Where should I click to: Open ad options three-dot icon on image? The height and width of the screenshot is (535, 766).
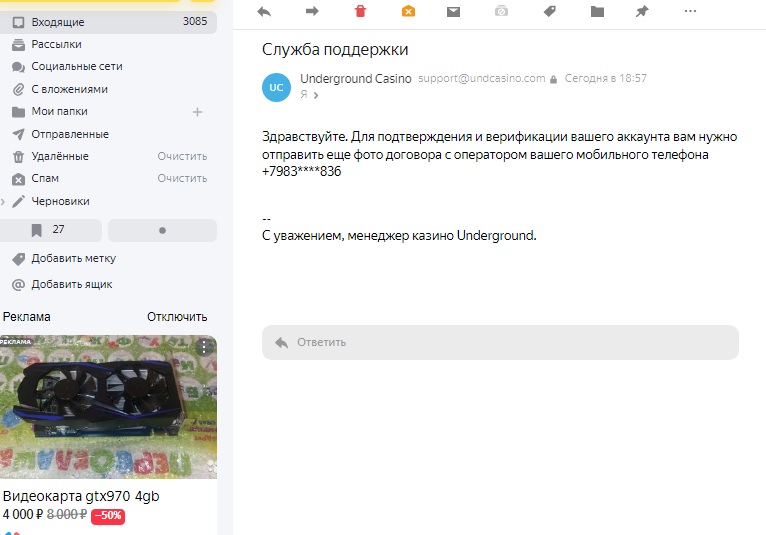(204, 347)
